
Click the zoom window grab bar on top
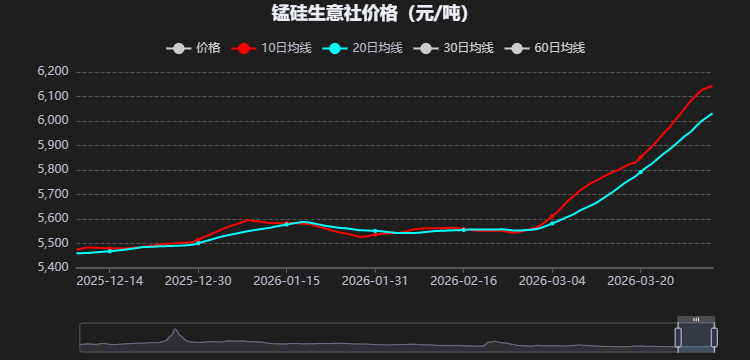(696, 319)
